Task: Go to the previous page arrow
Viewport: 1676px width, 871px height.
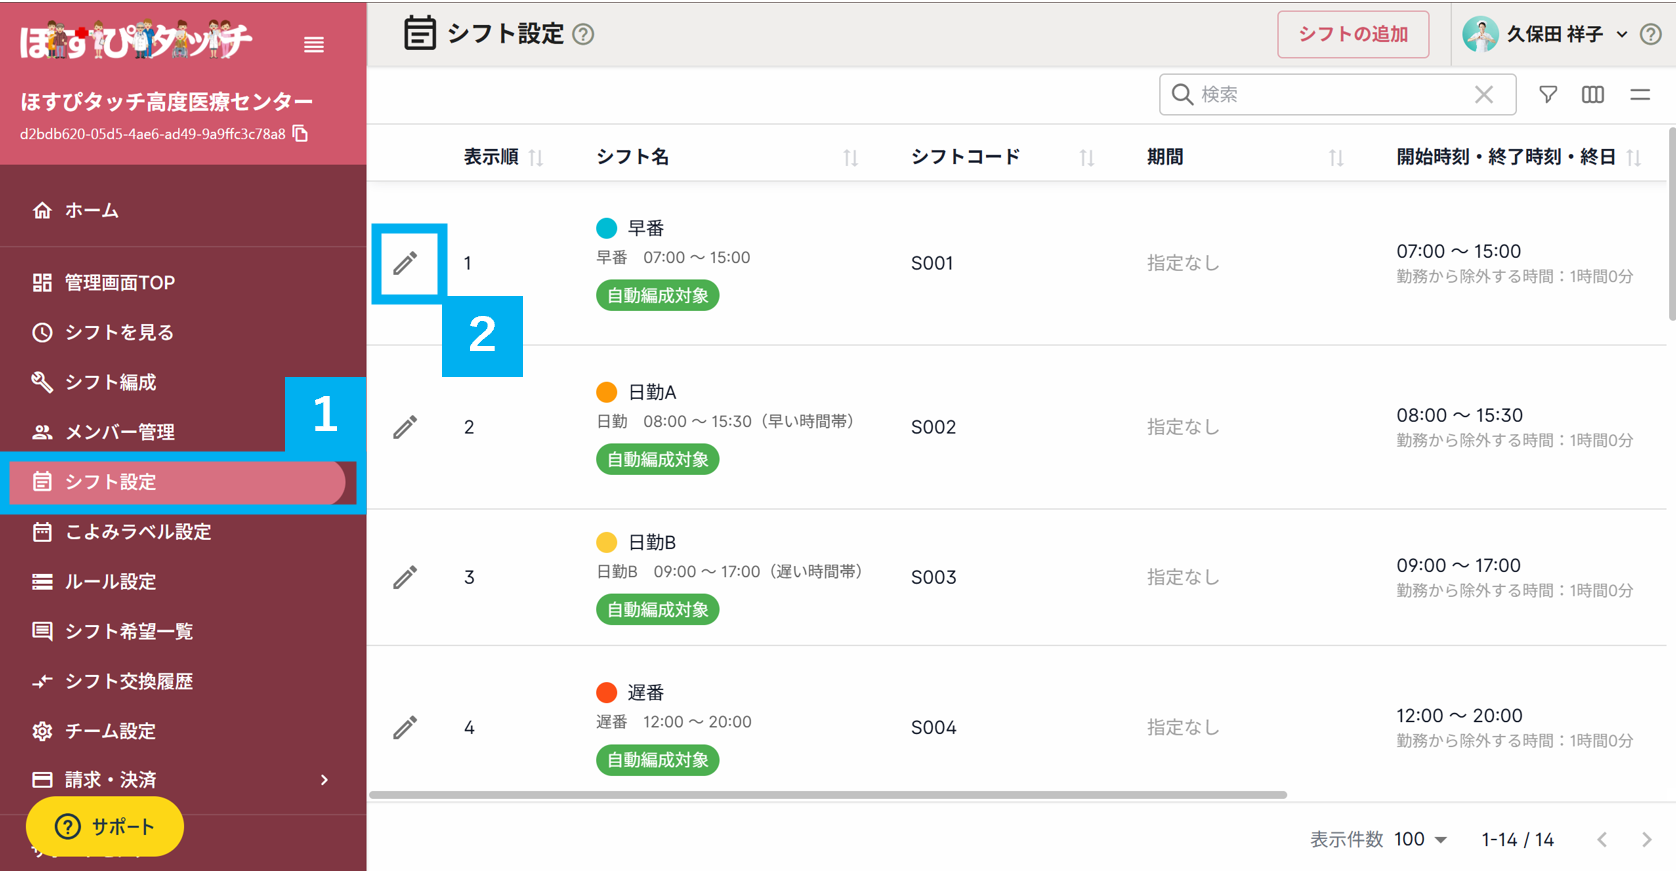Action: 1602,840
